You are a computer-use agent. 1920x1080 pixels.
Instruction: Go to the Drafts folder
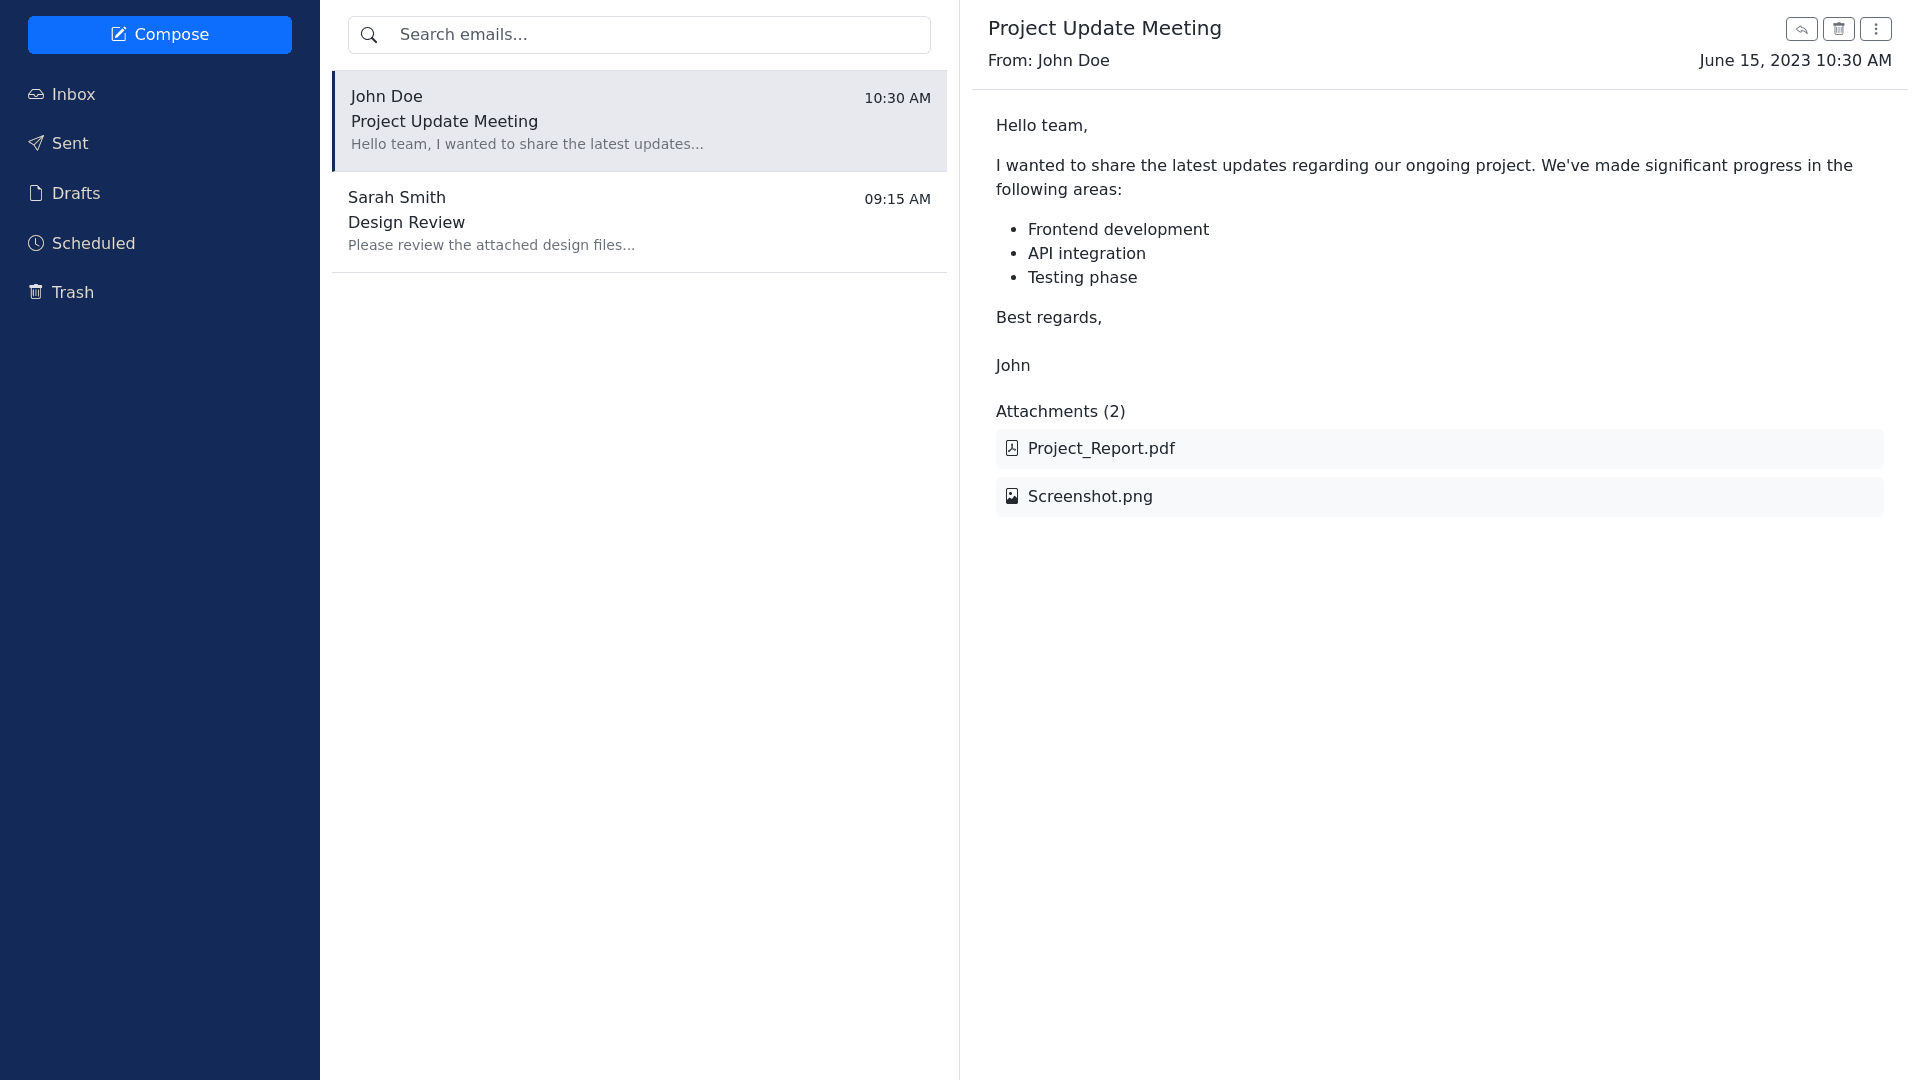(x=76, y=194)
